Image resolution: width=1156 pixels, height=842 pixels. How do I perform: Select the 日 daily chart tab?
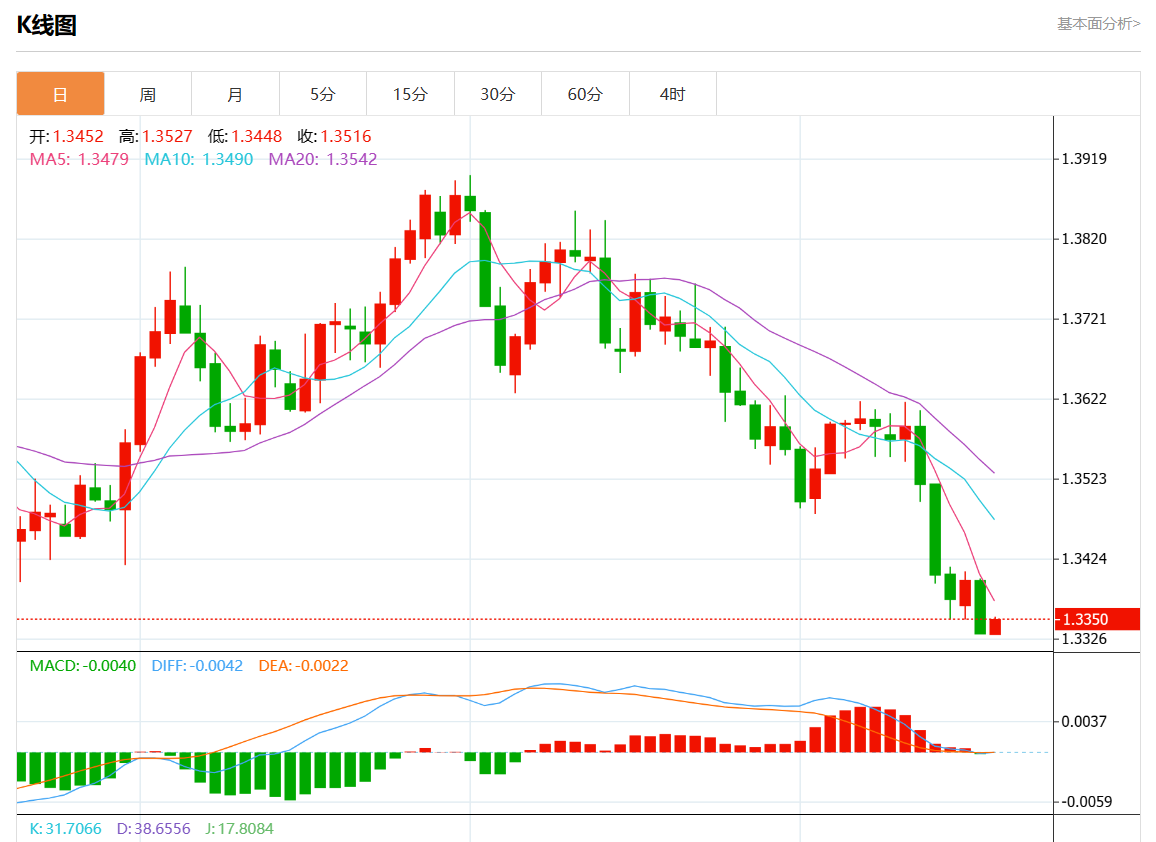click(x=60, y=94)
